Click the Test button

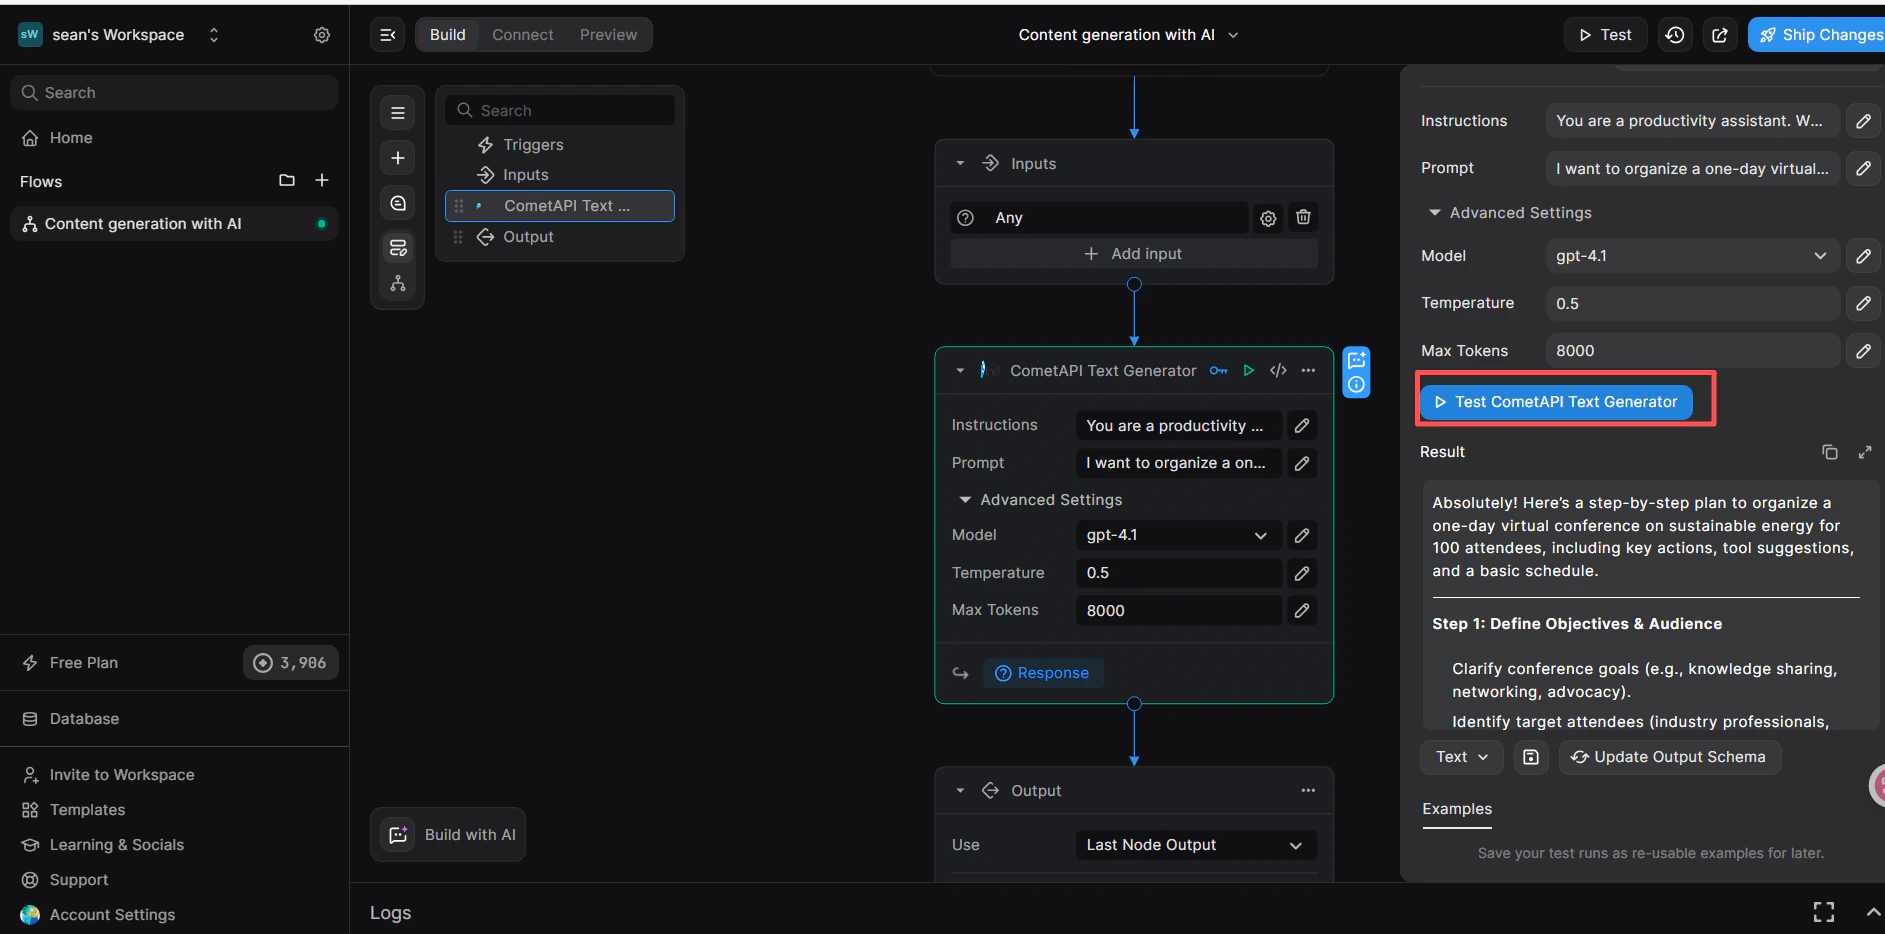[1605, 35]
